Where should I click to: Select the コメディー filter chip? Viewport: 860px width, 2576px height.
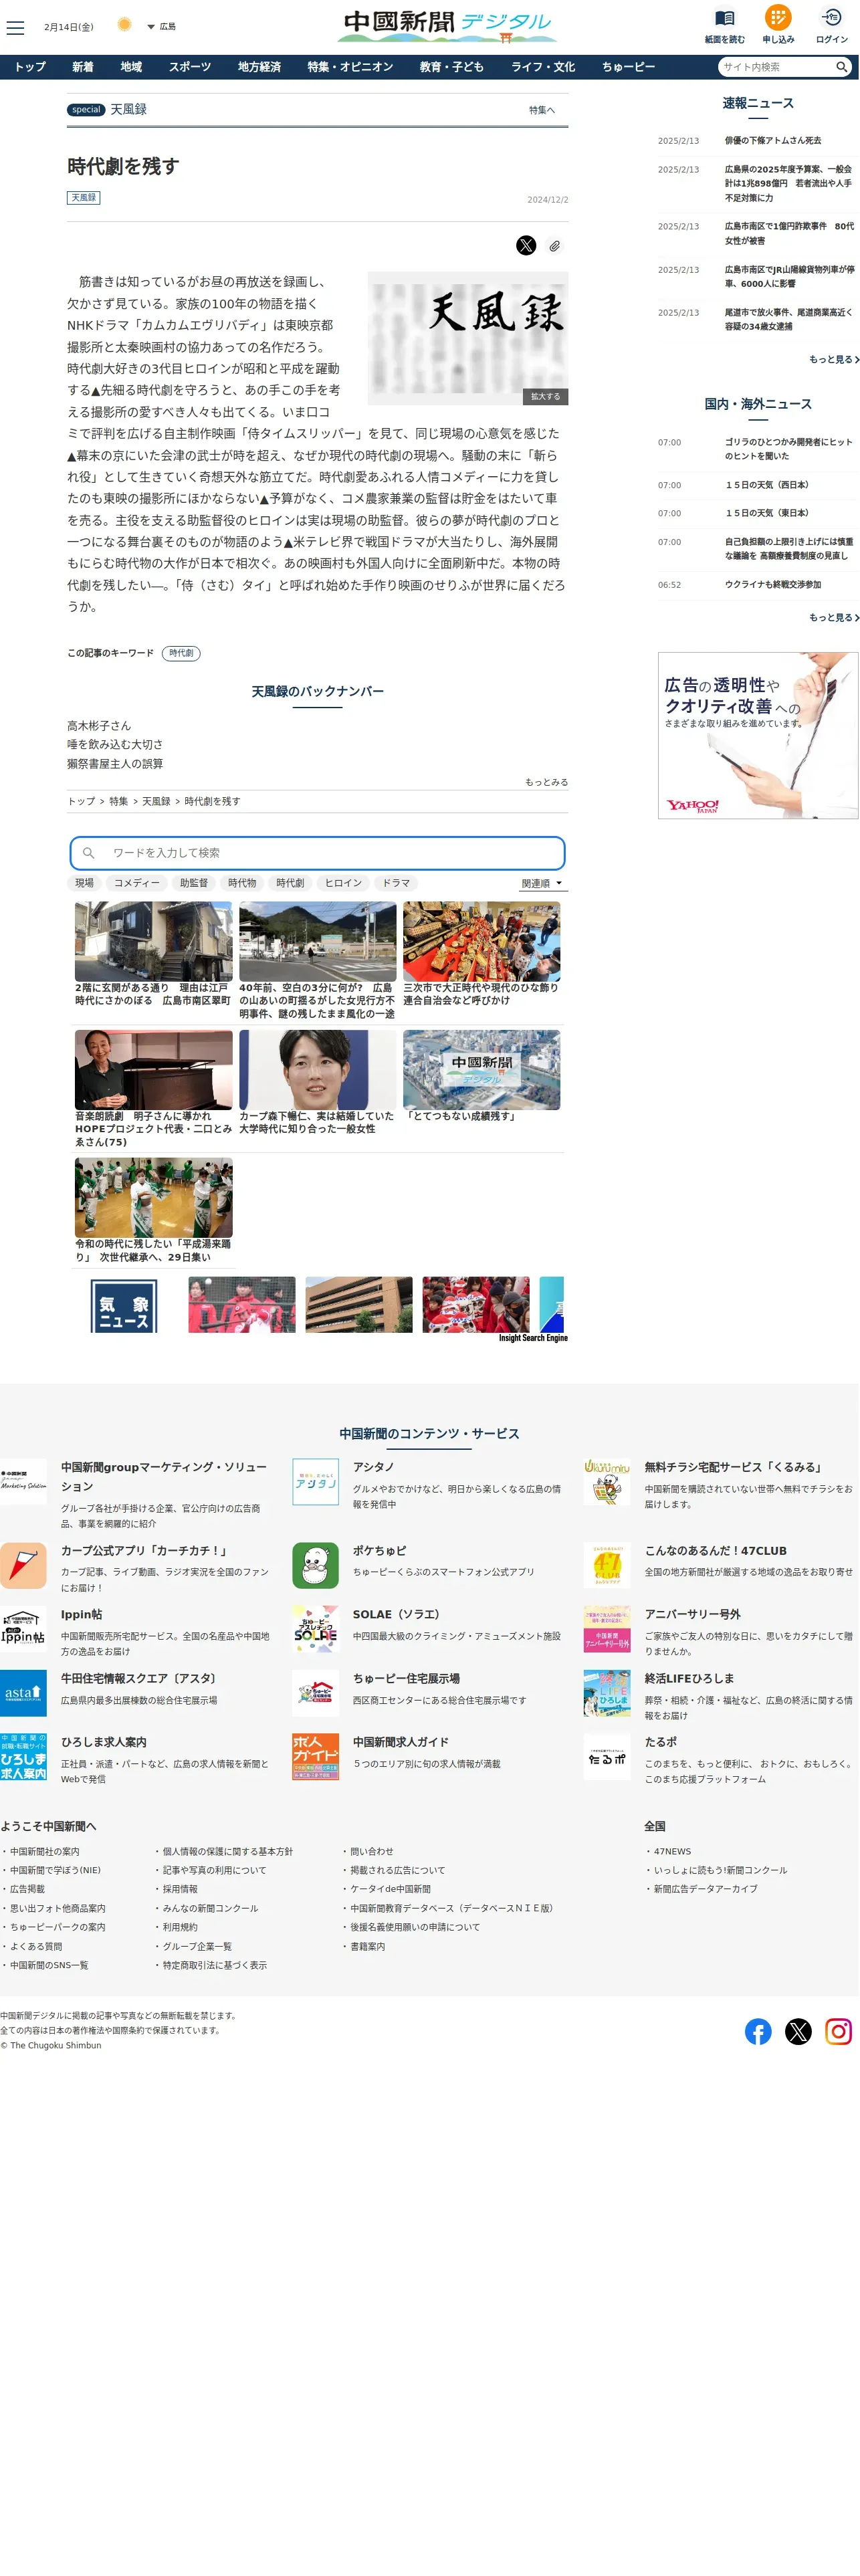[x=136, y=884]
